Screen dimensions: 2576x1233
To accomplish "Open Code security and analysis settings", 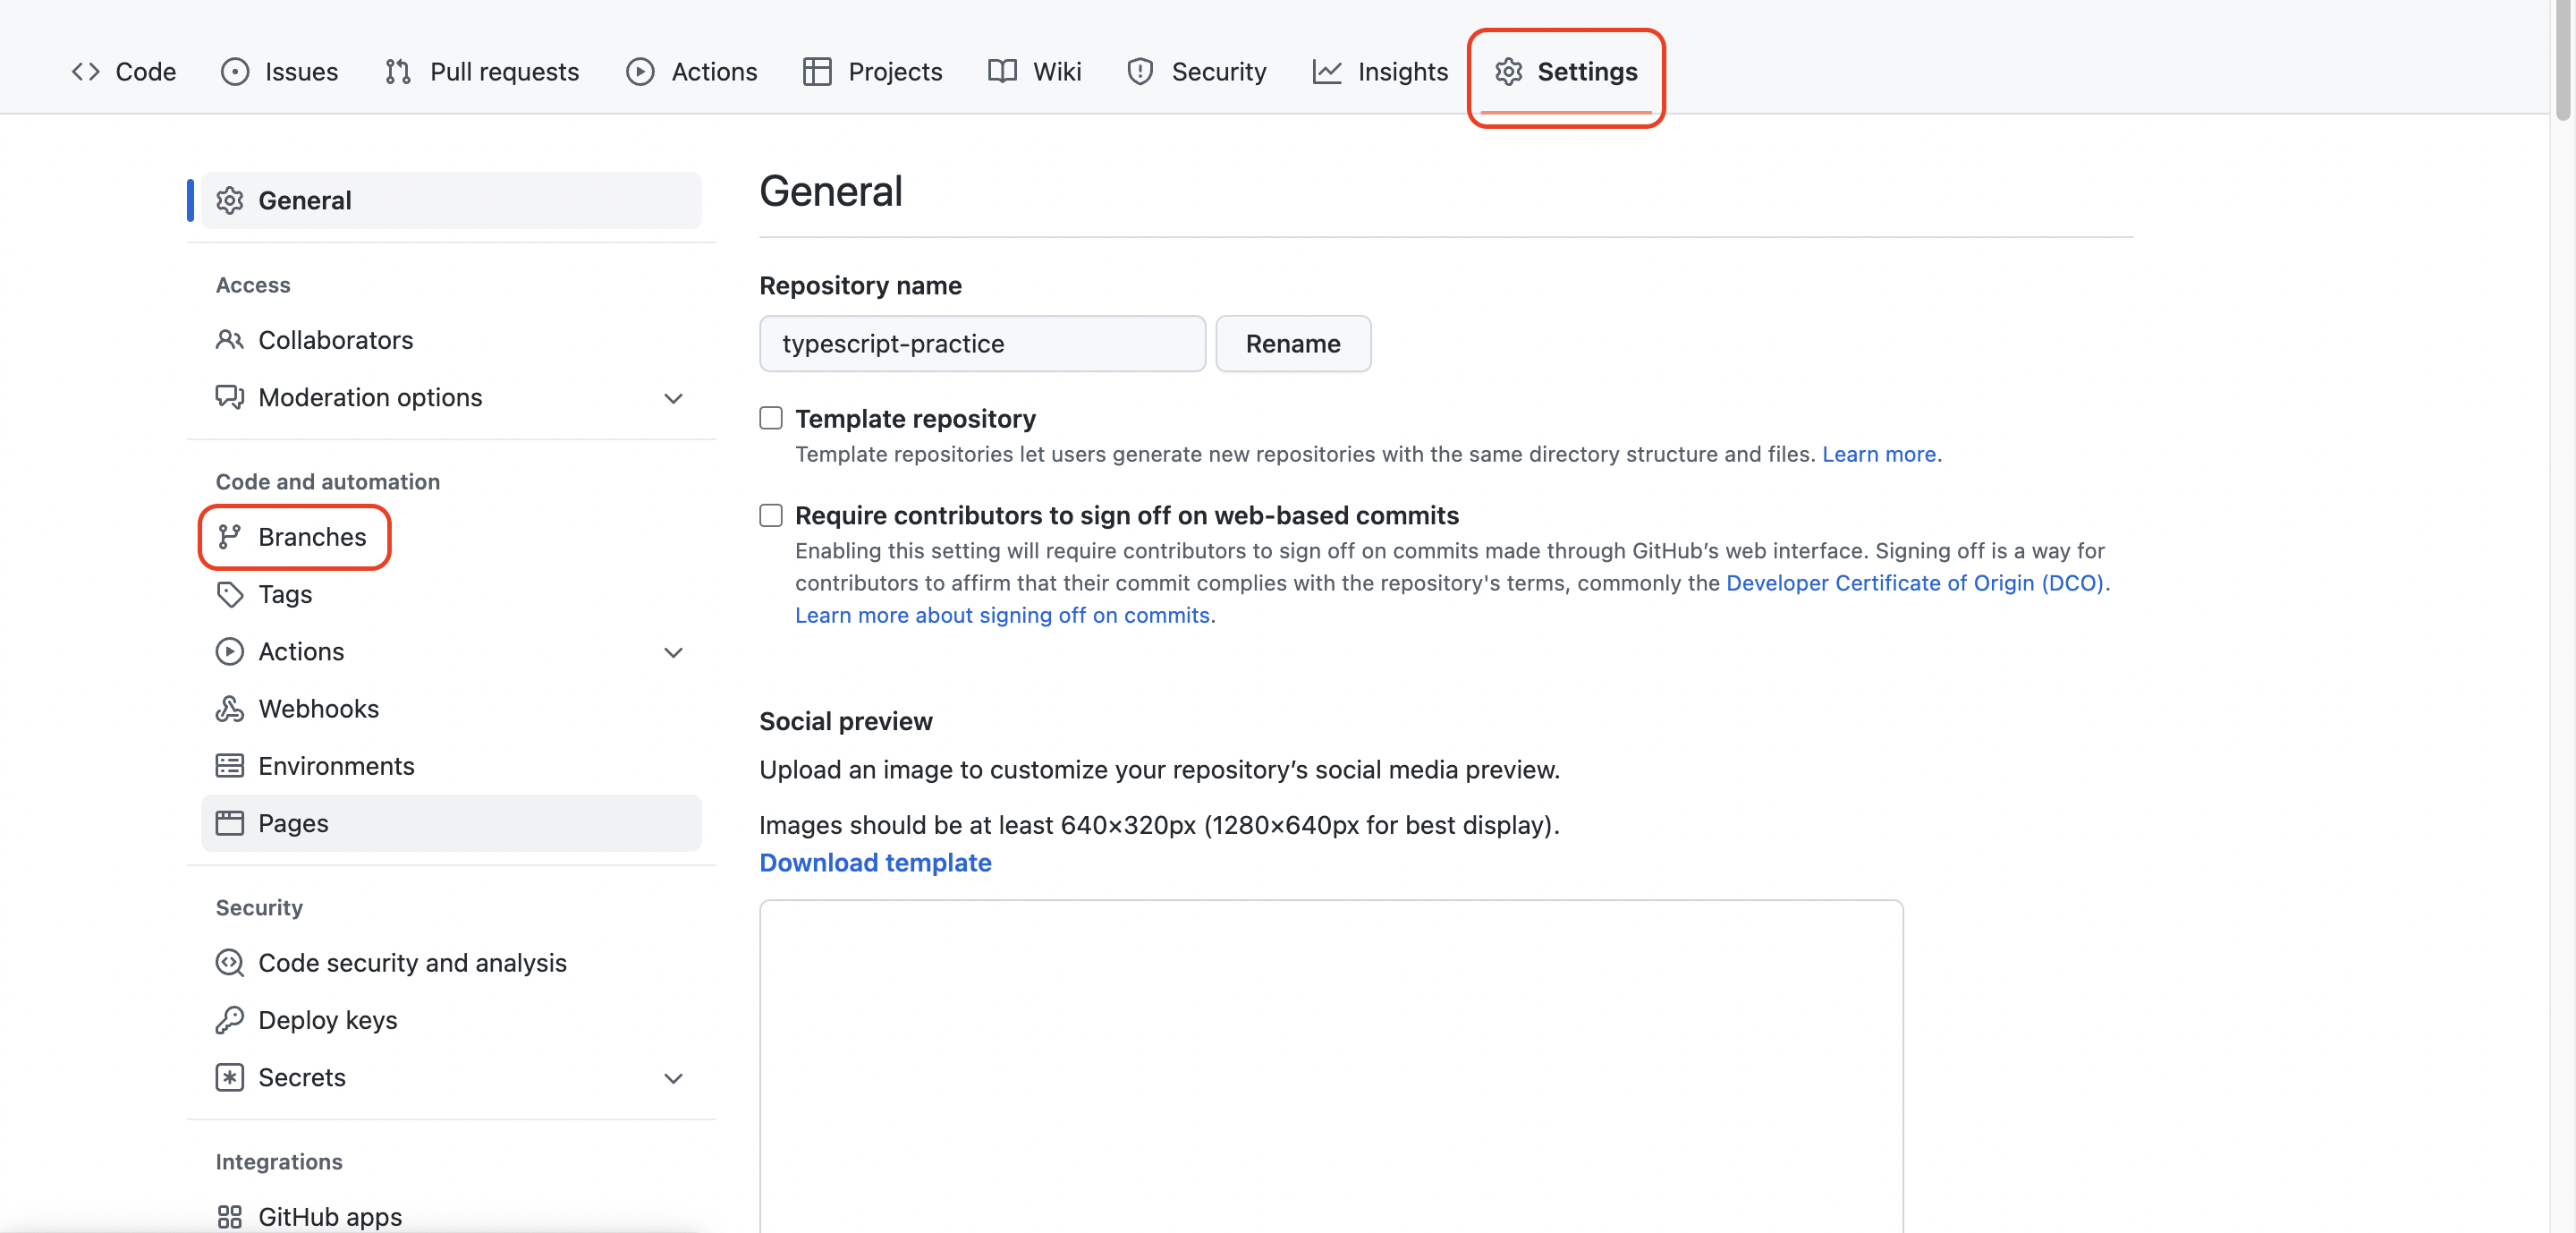I will 451,962.
